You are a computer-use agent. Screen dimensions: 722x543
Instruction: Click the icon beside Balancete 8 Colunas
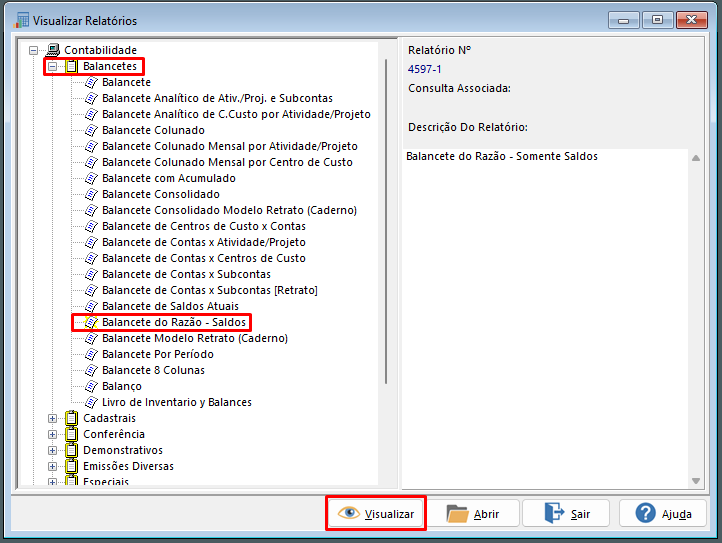click(x=91, y=370)
